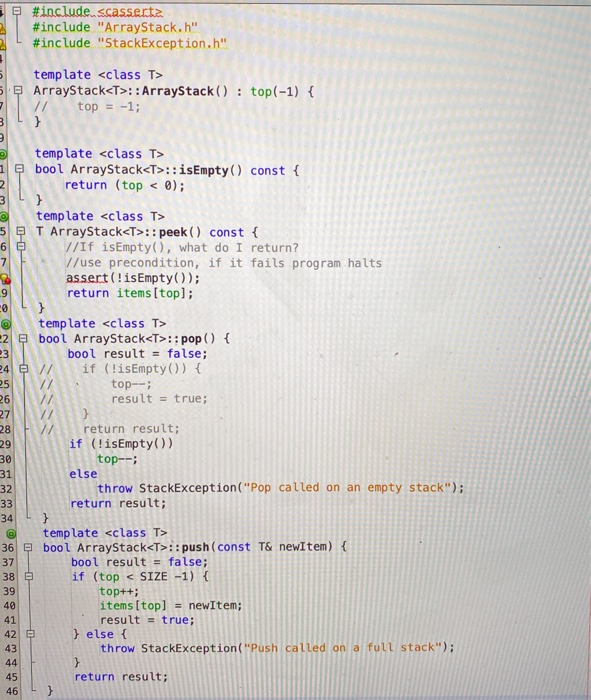
Task: Click 'return items[top];' statement
Action: [x=130, y=293]
